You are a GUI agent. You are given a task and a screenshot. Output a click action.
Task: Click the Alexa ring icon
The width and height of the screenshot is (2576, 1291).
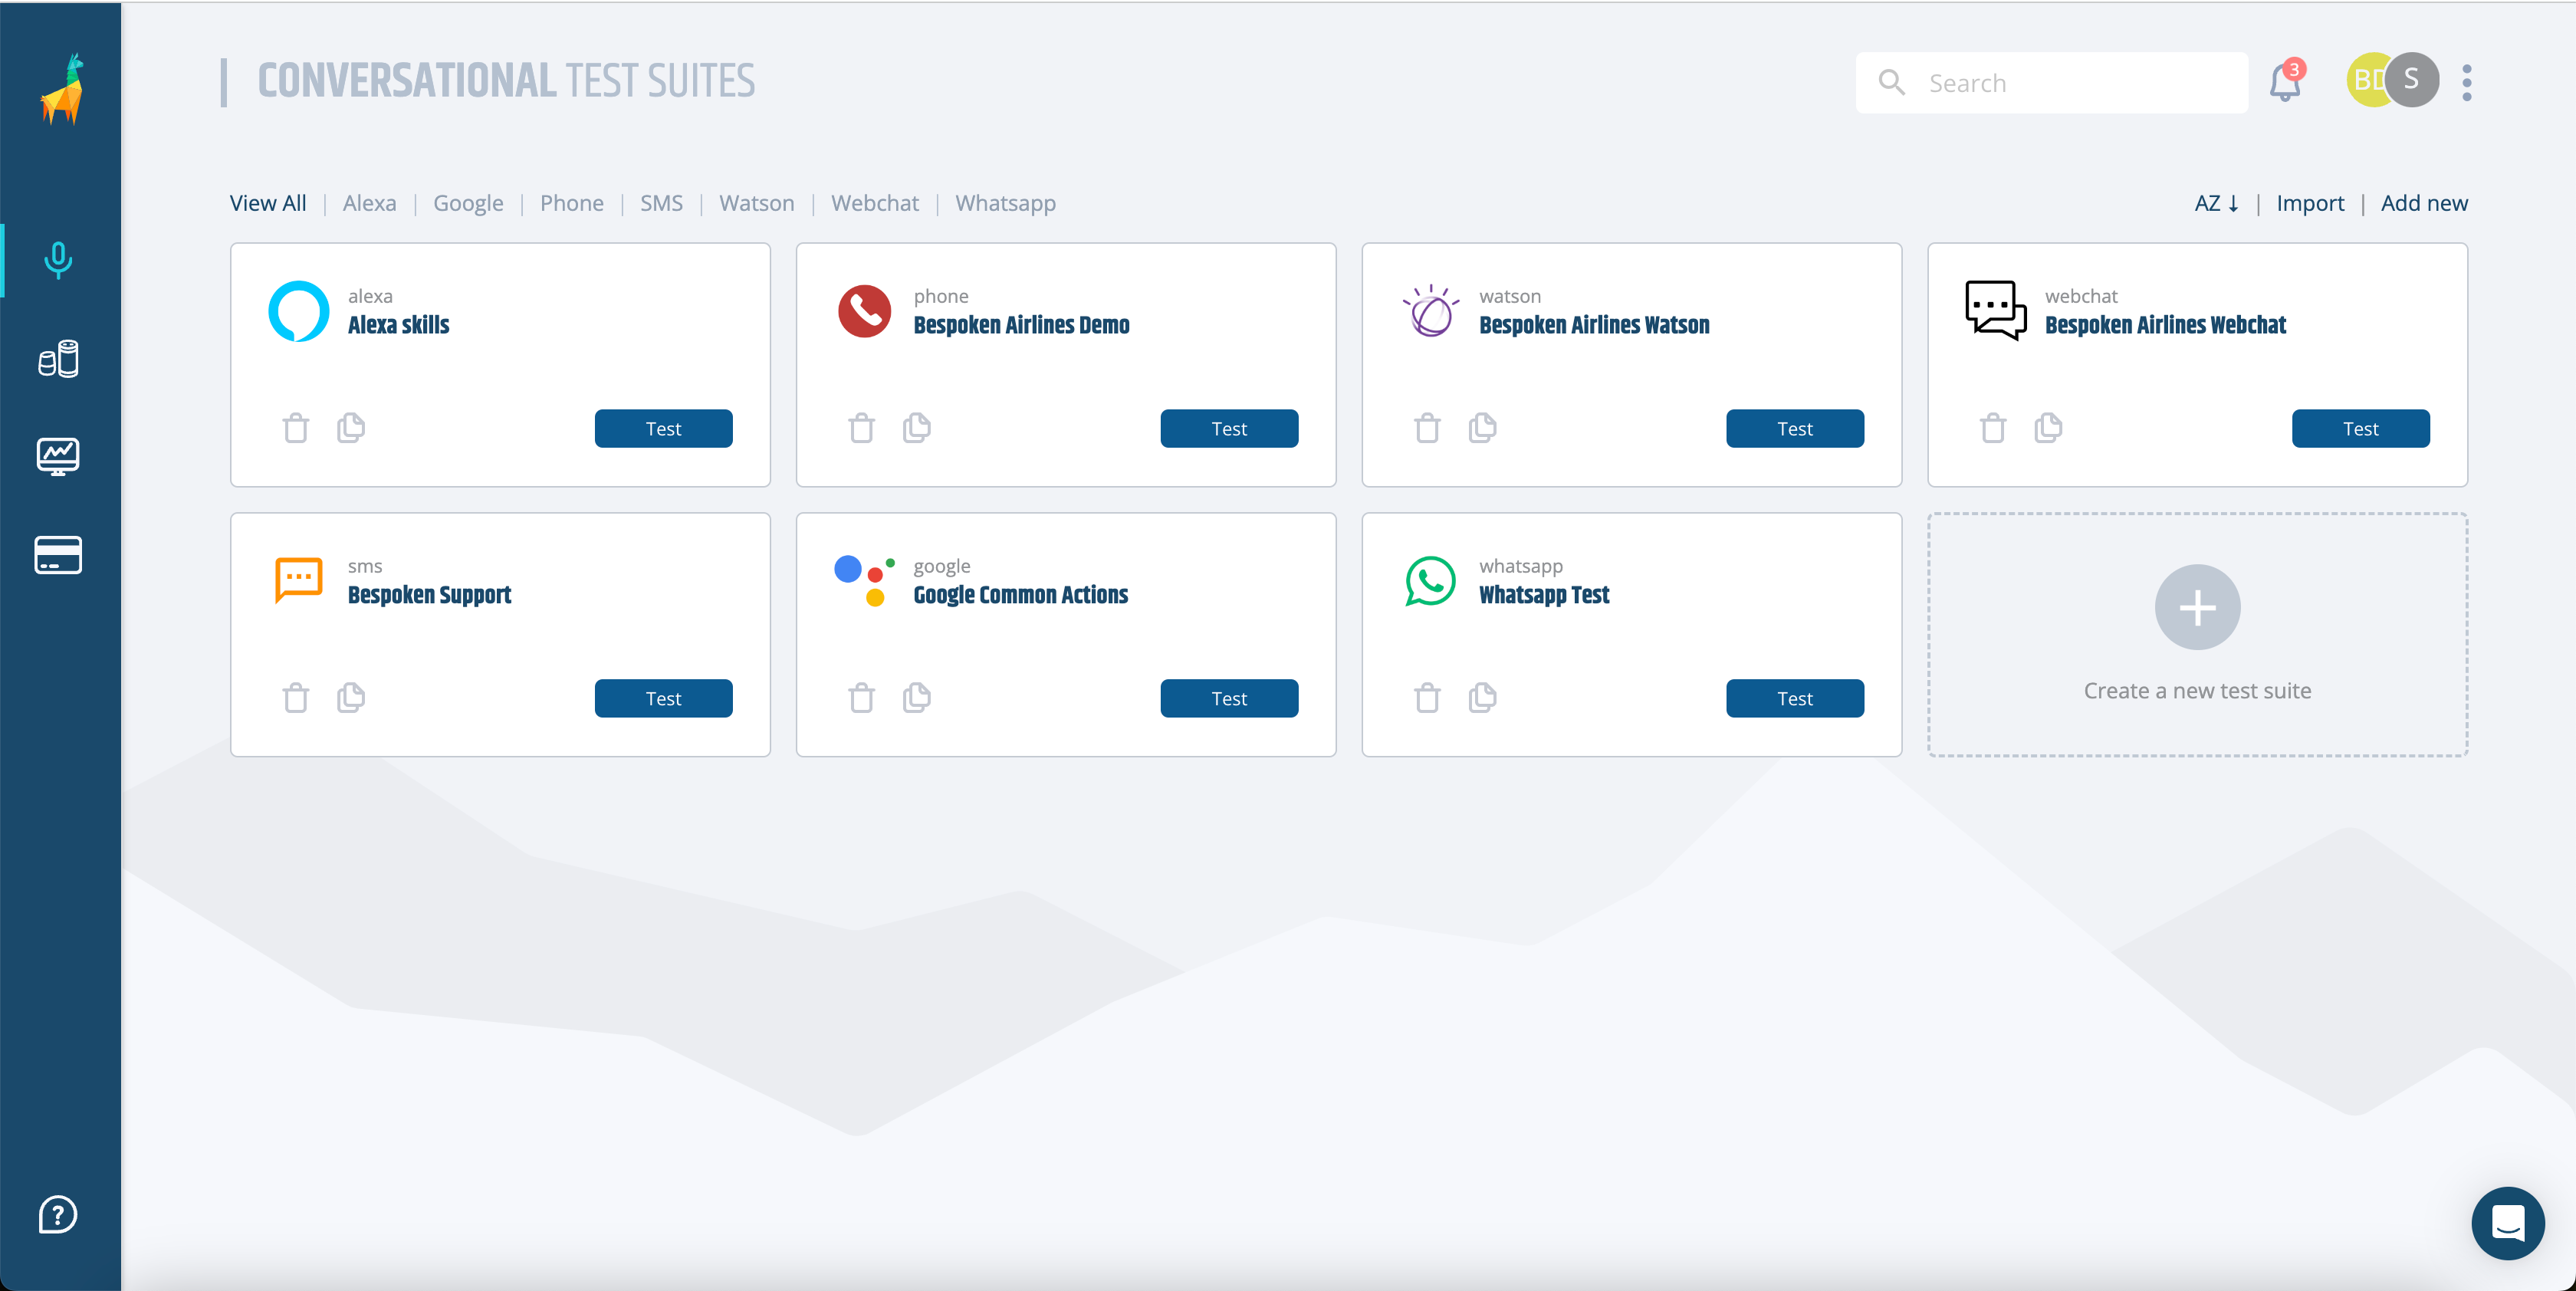coord(299,311)
